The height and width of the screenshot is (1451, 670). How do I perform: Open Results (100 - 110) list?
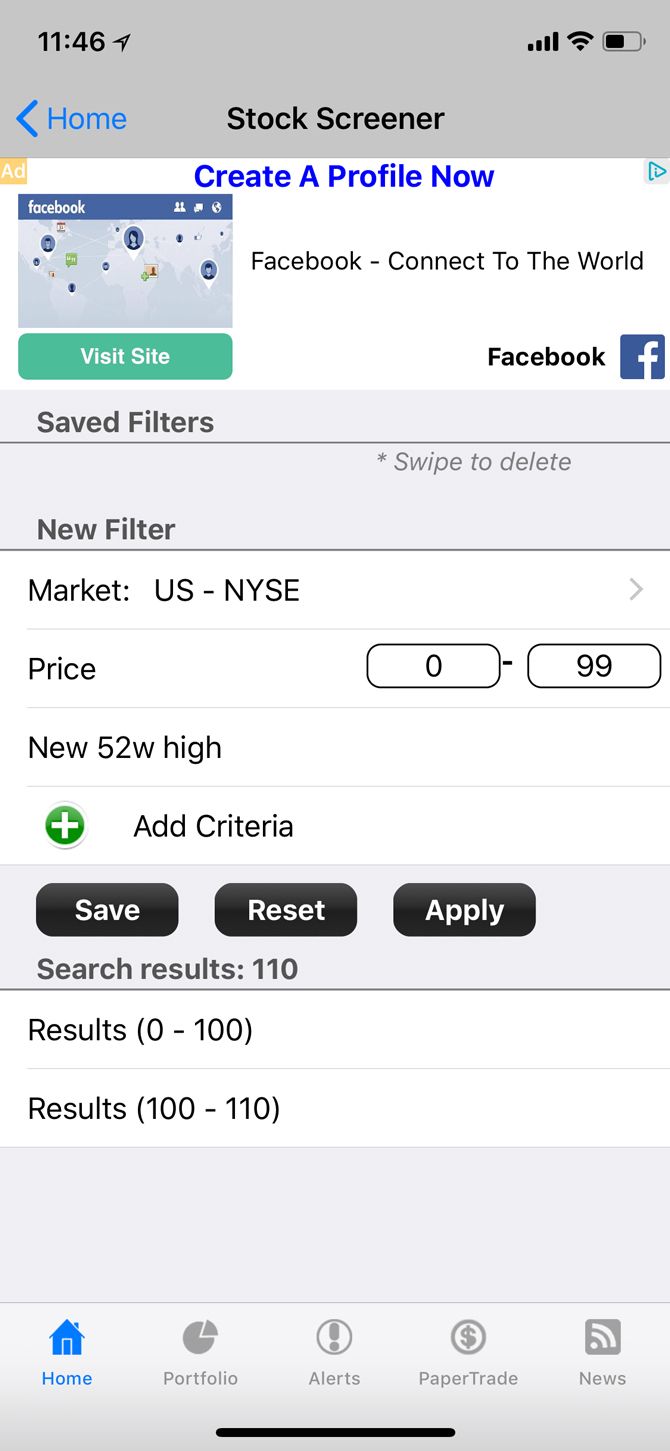[x=335, y=1109]
